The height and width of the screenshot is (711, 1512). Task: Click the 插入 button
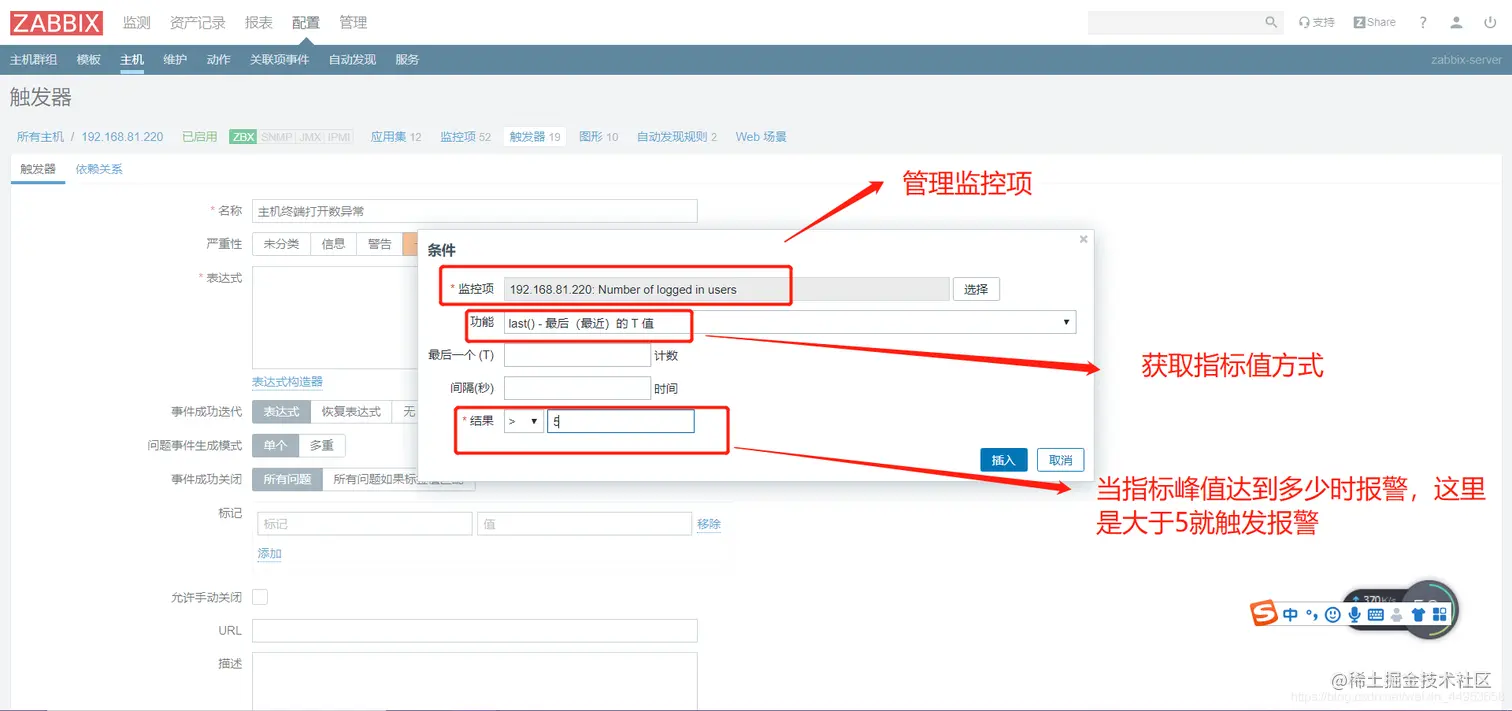coord(1003,460)
